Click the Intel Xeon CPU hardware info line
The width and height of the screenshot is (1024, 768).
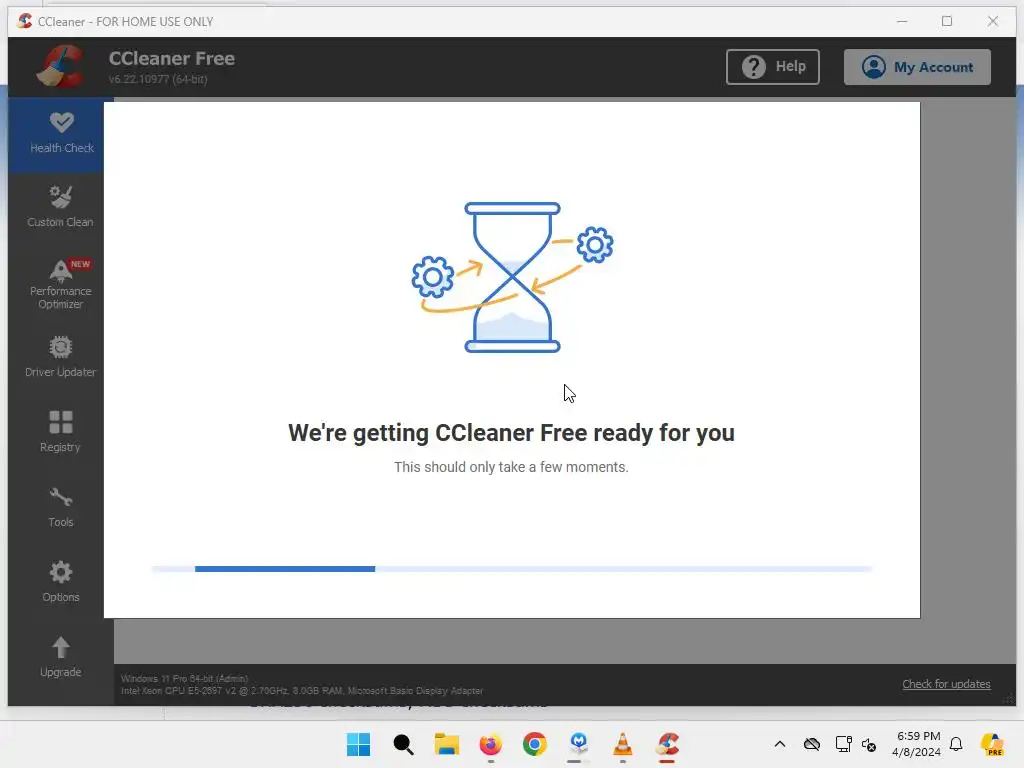click(x=302, y=690)
